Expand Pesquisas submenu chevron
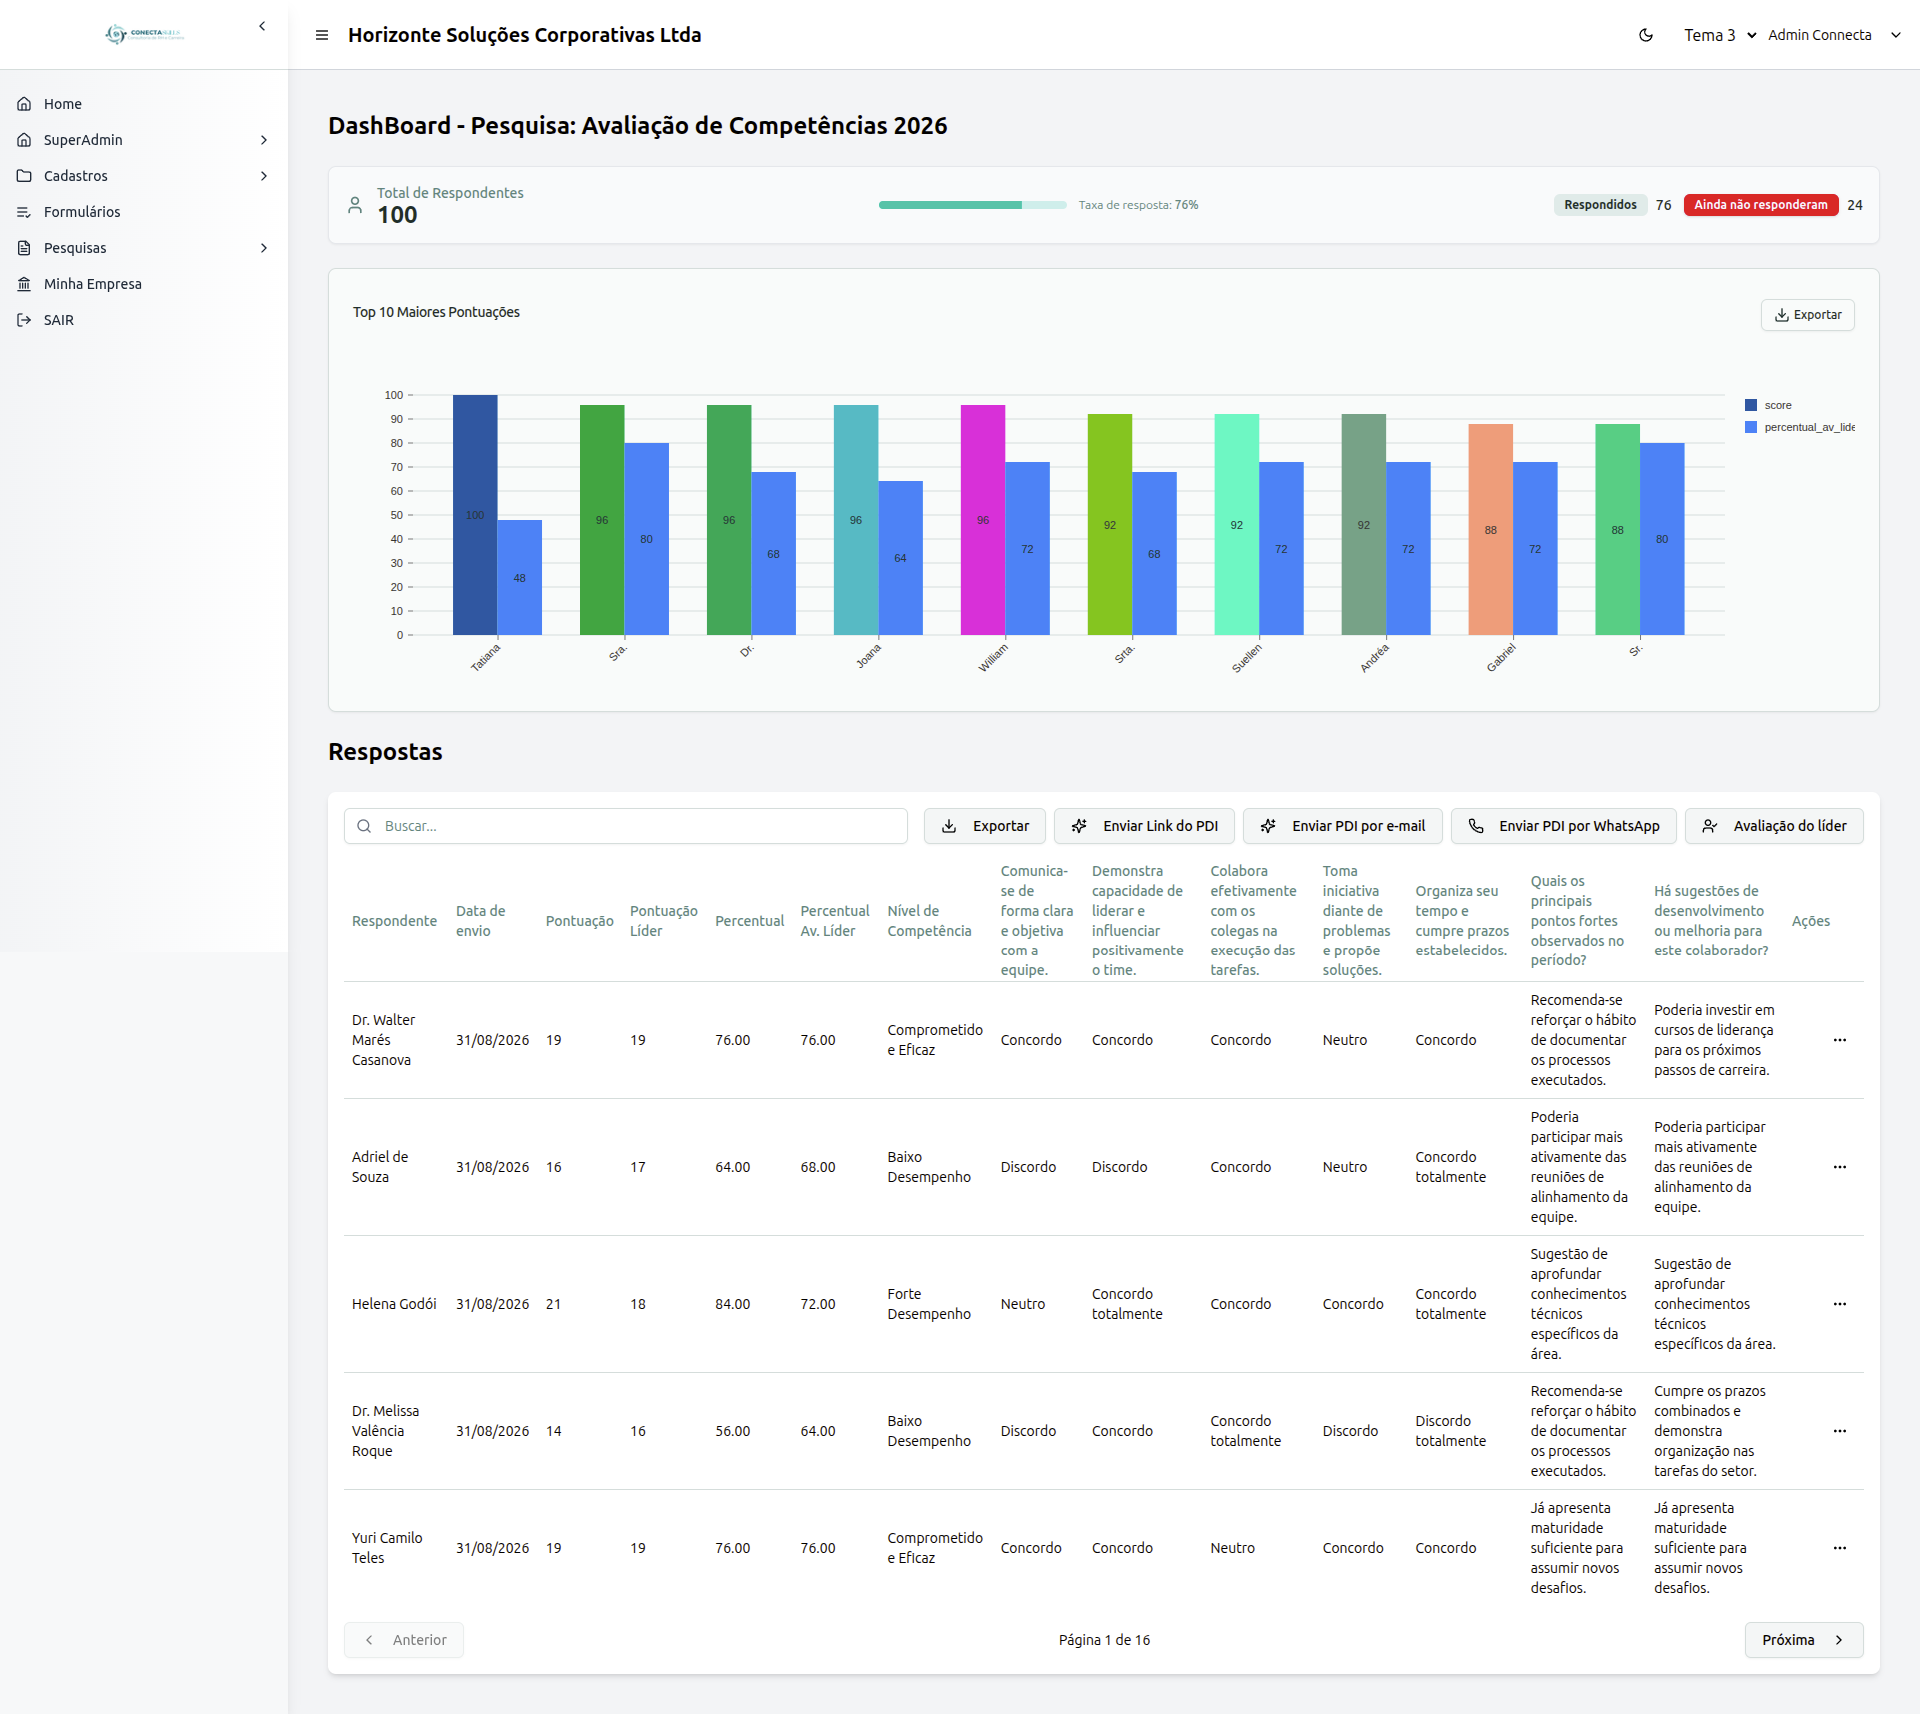Viewport: 1920px width, 1714px height. 264,248
